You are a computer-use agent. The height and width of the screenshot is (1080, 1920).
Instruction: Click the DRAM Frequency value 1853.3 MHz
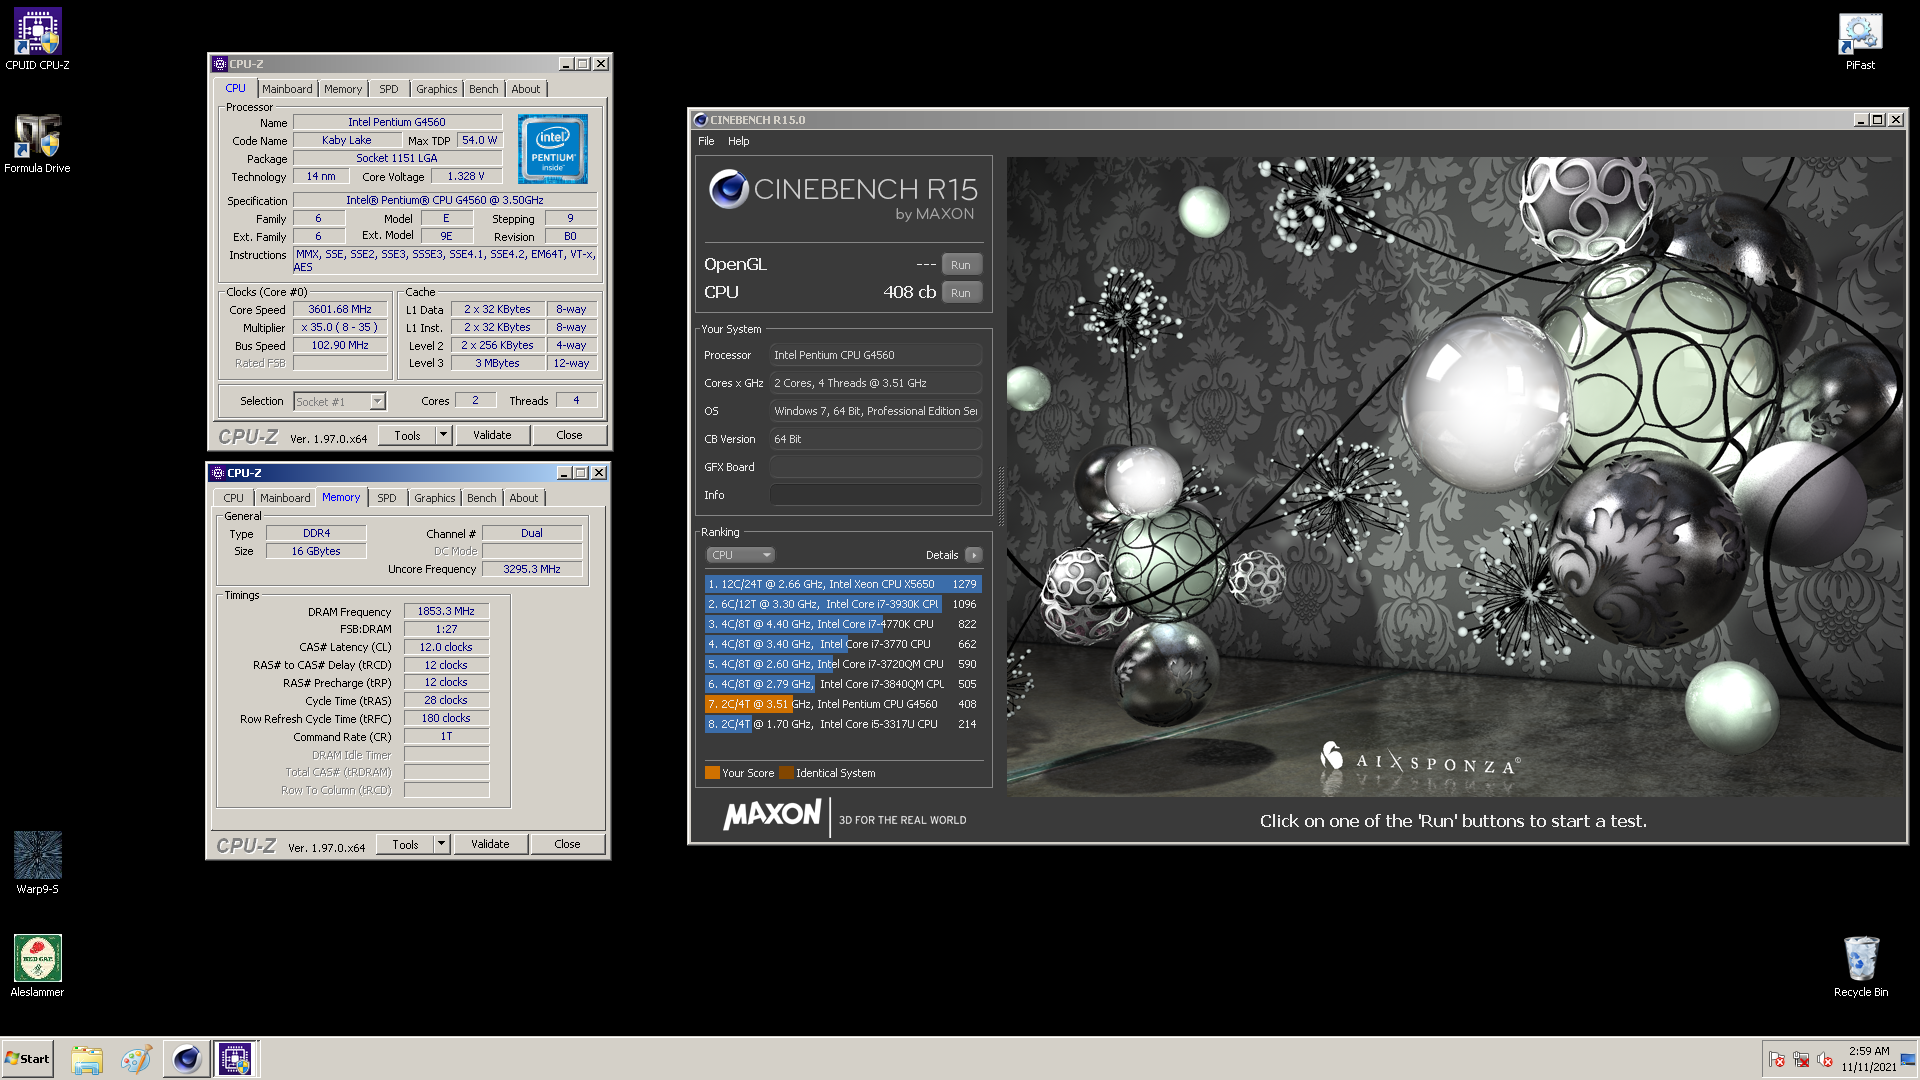pos(446,611)
